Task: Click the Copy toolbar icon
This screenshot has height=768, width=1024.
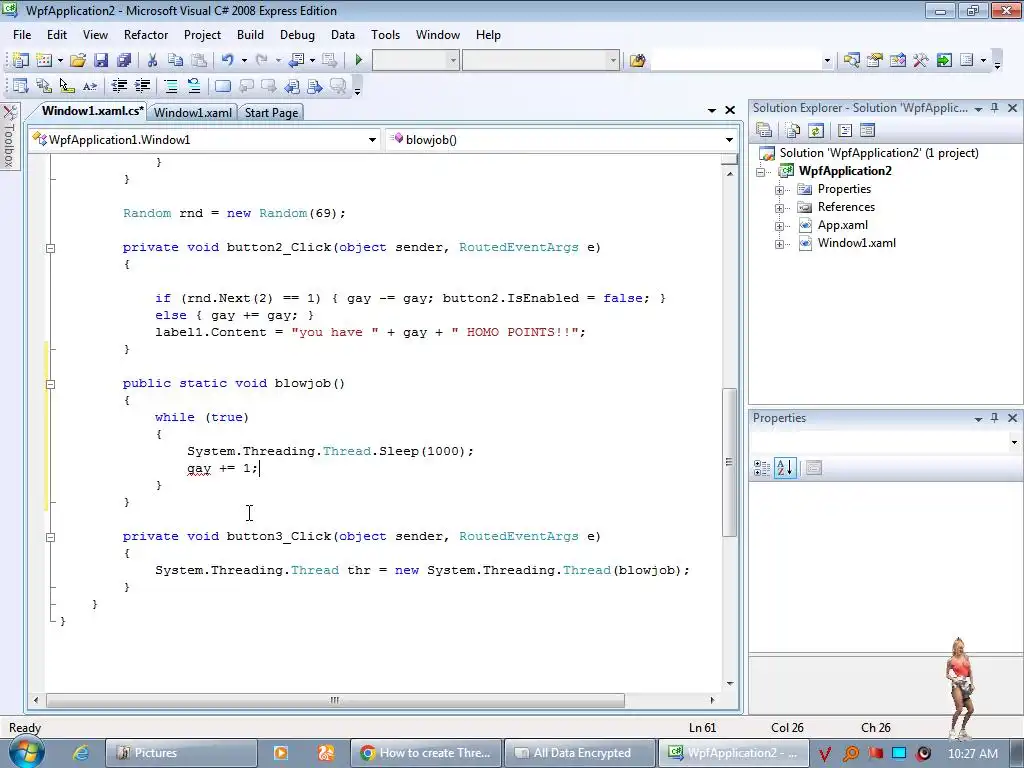Action: coord(175,60)
